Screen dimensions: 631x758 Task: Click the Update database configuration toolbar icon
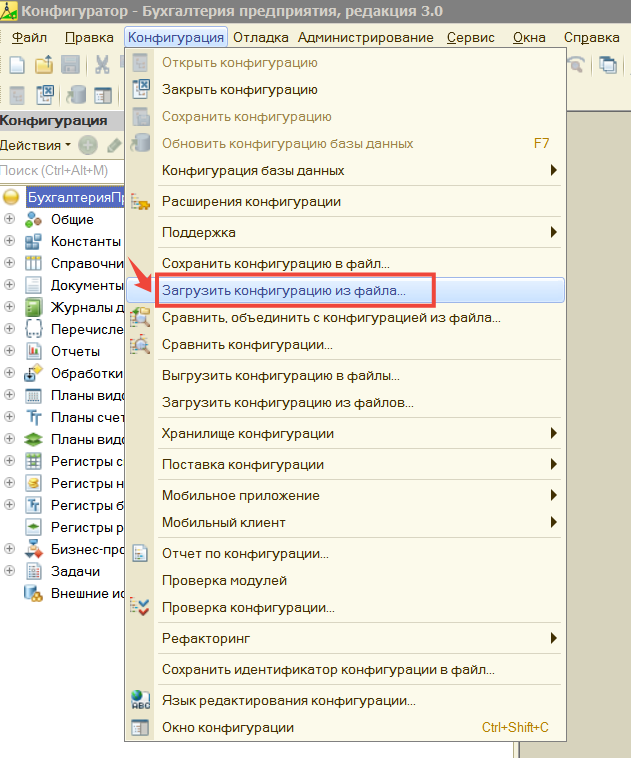[x=76, y=95]
